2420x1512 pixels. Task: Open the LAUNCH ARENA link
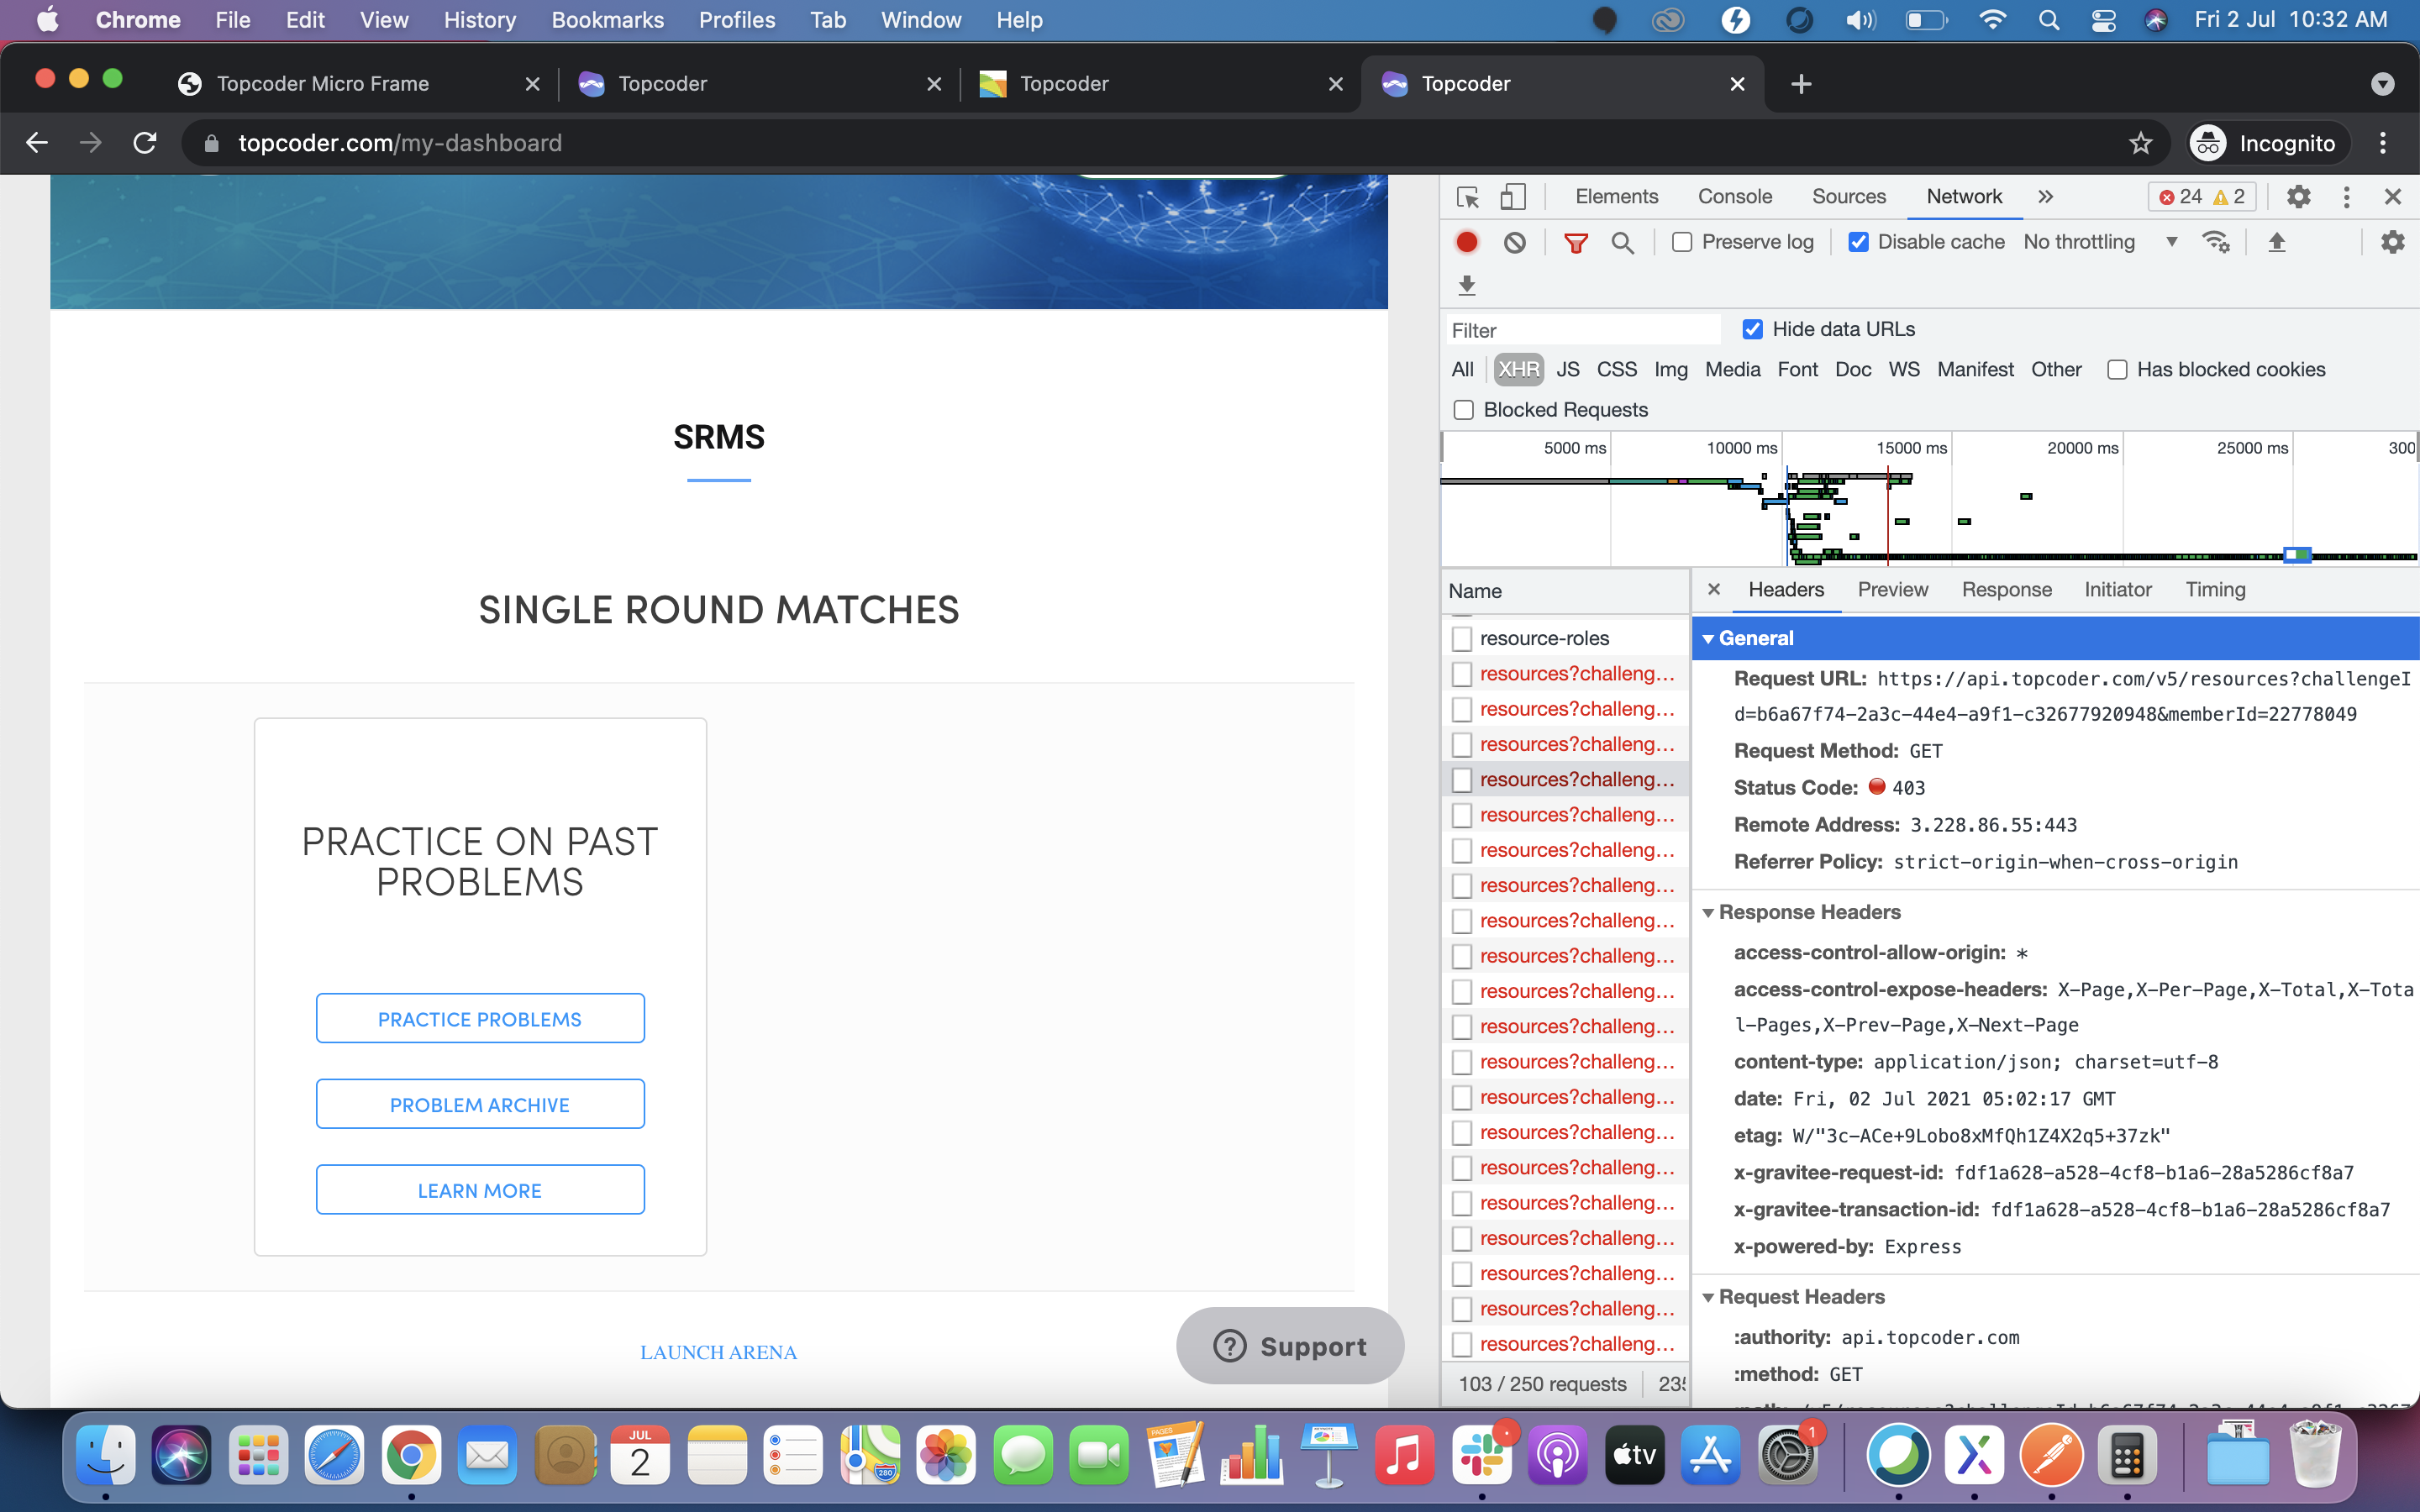(718, 1352)
